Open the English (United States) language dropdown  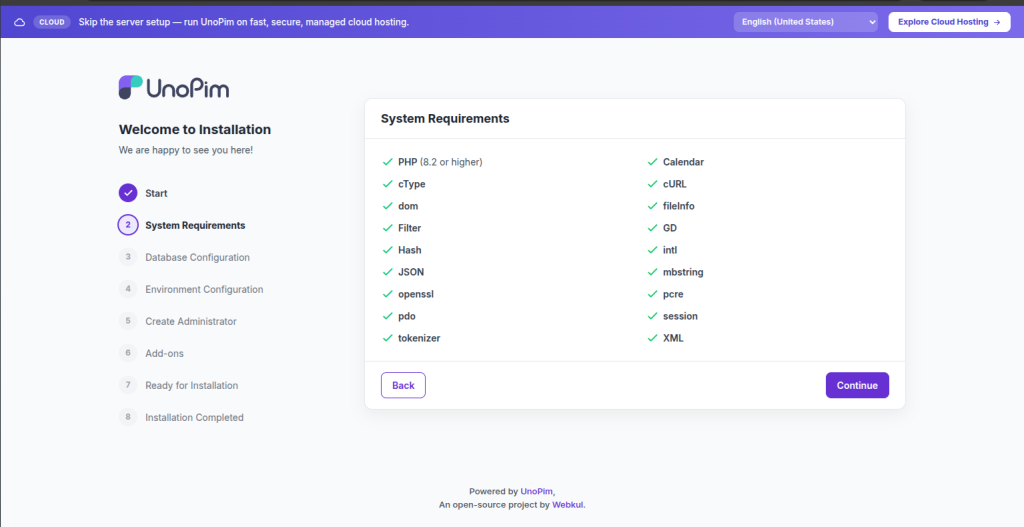tap(806, 22)
